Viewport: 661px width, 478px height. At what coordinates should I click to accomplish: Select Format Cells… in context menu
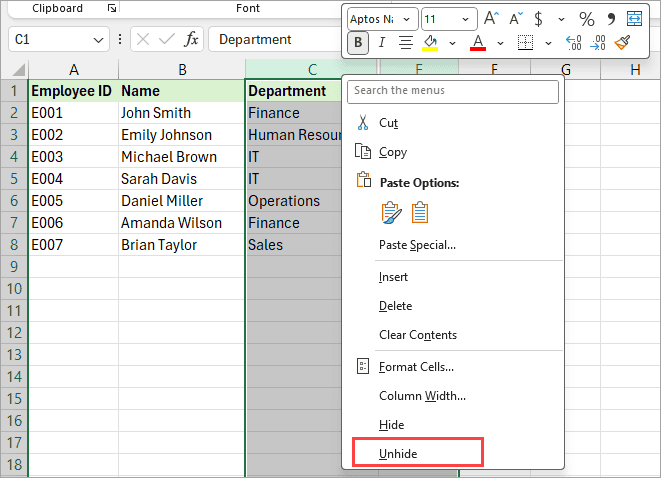tap(416, 367)
